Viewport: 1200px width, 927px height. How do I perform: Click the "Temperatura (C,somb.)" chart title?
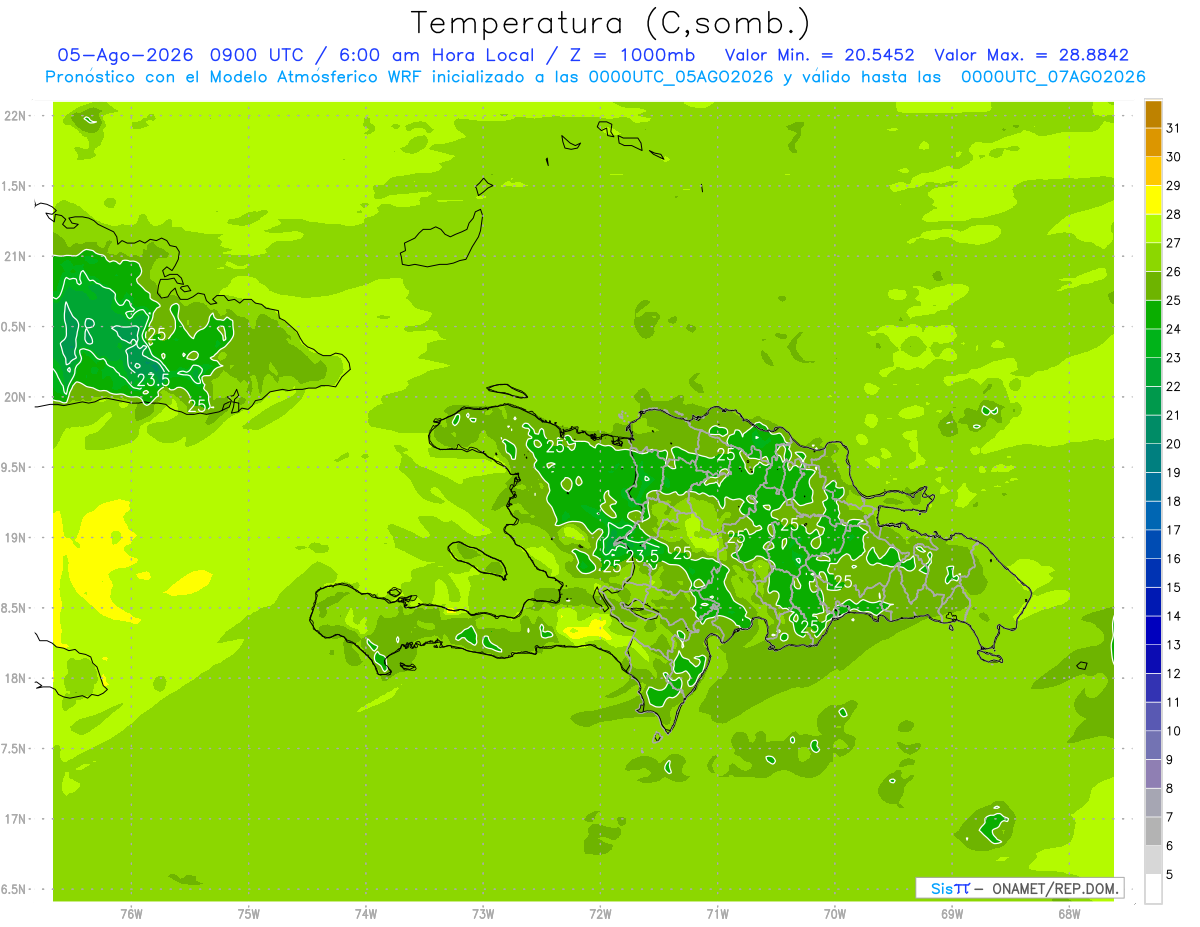click(x=610, y=23)
